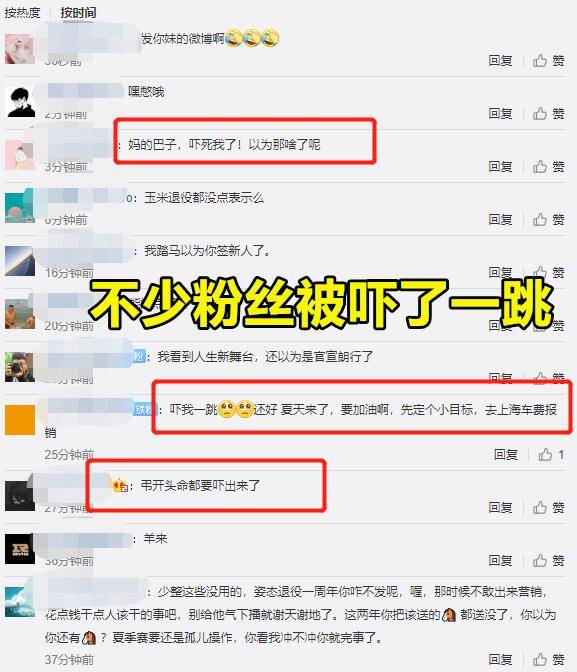Like the long 少整这些没用的 comment

pos(548,659)
